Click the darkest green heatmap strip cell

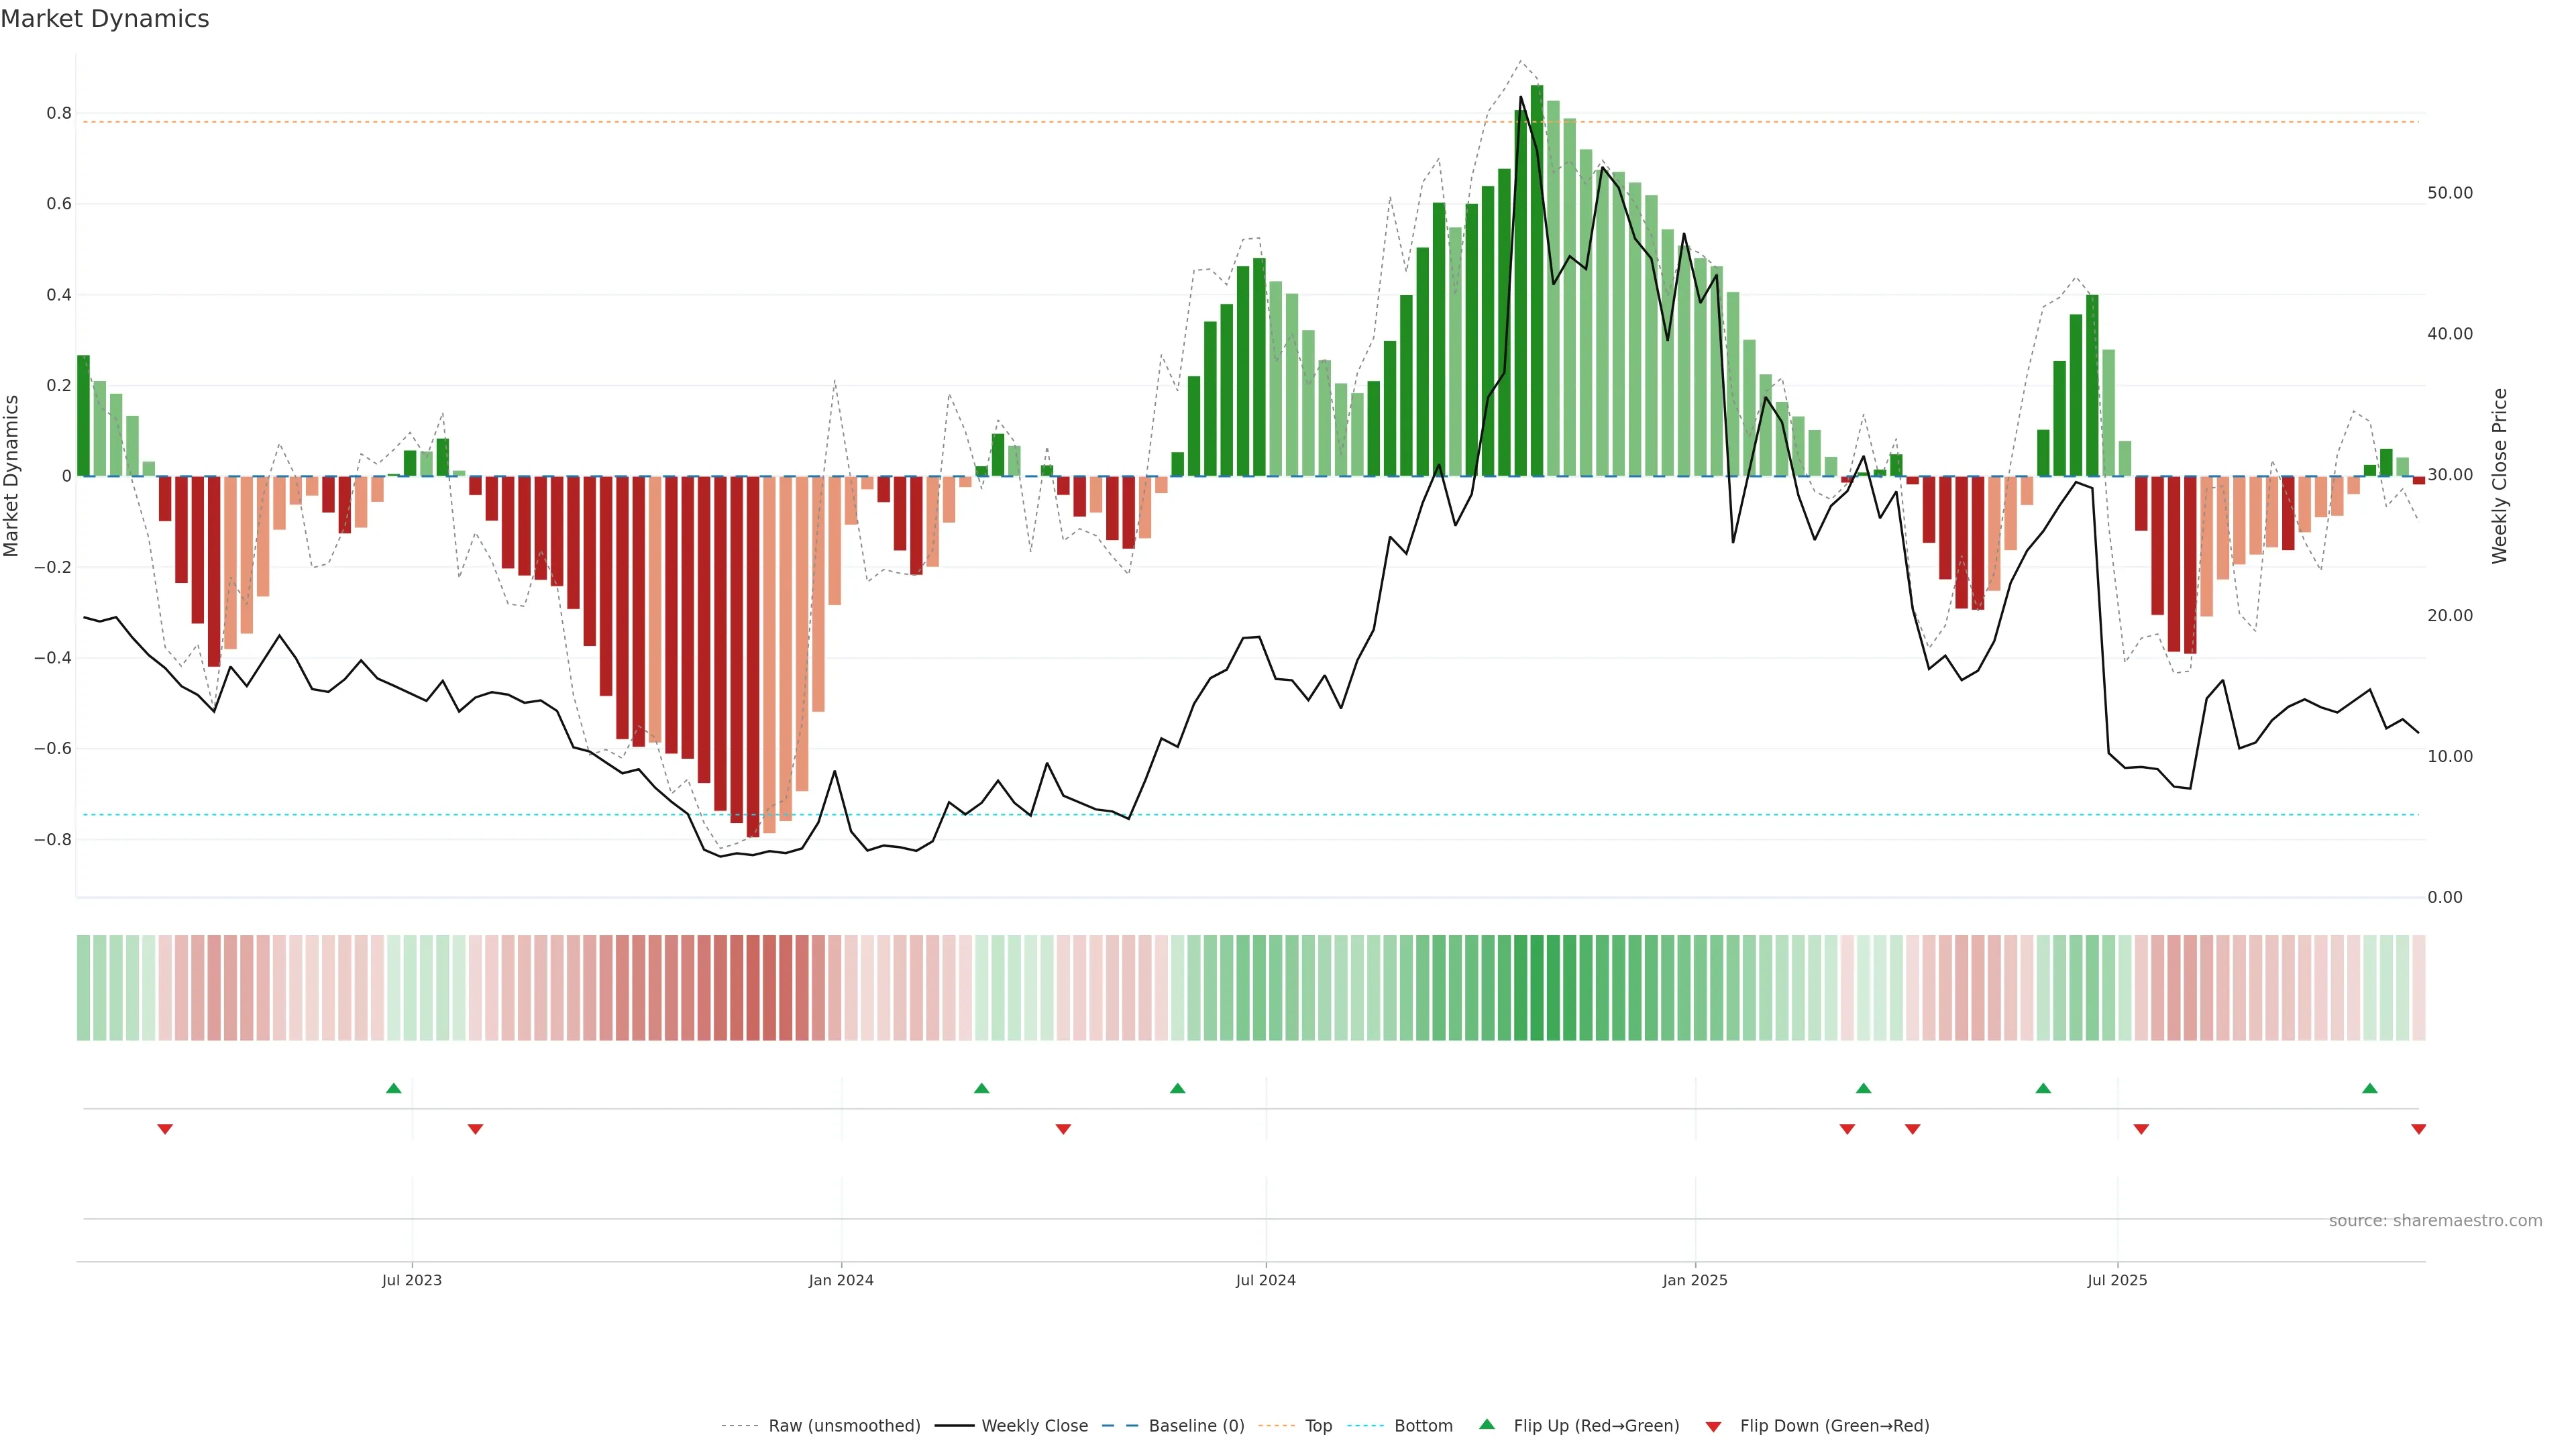[x=1537, y=988]
